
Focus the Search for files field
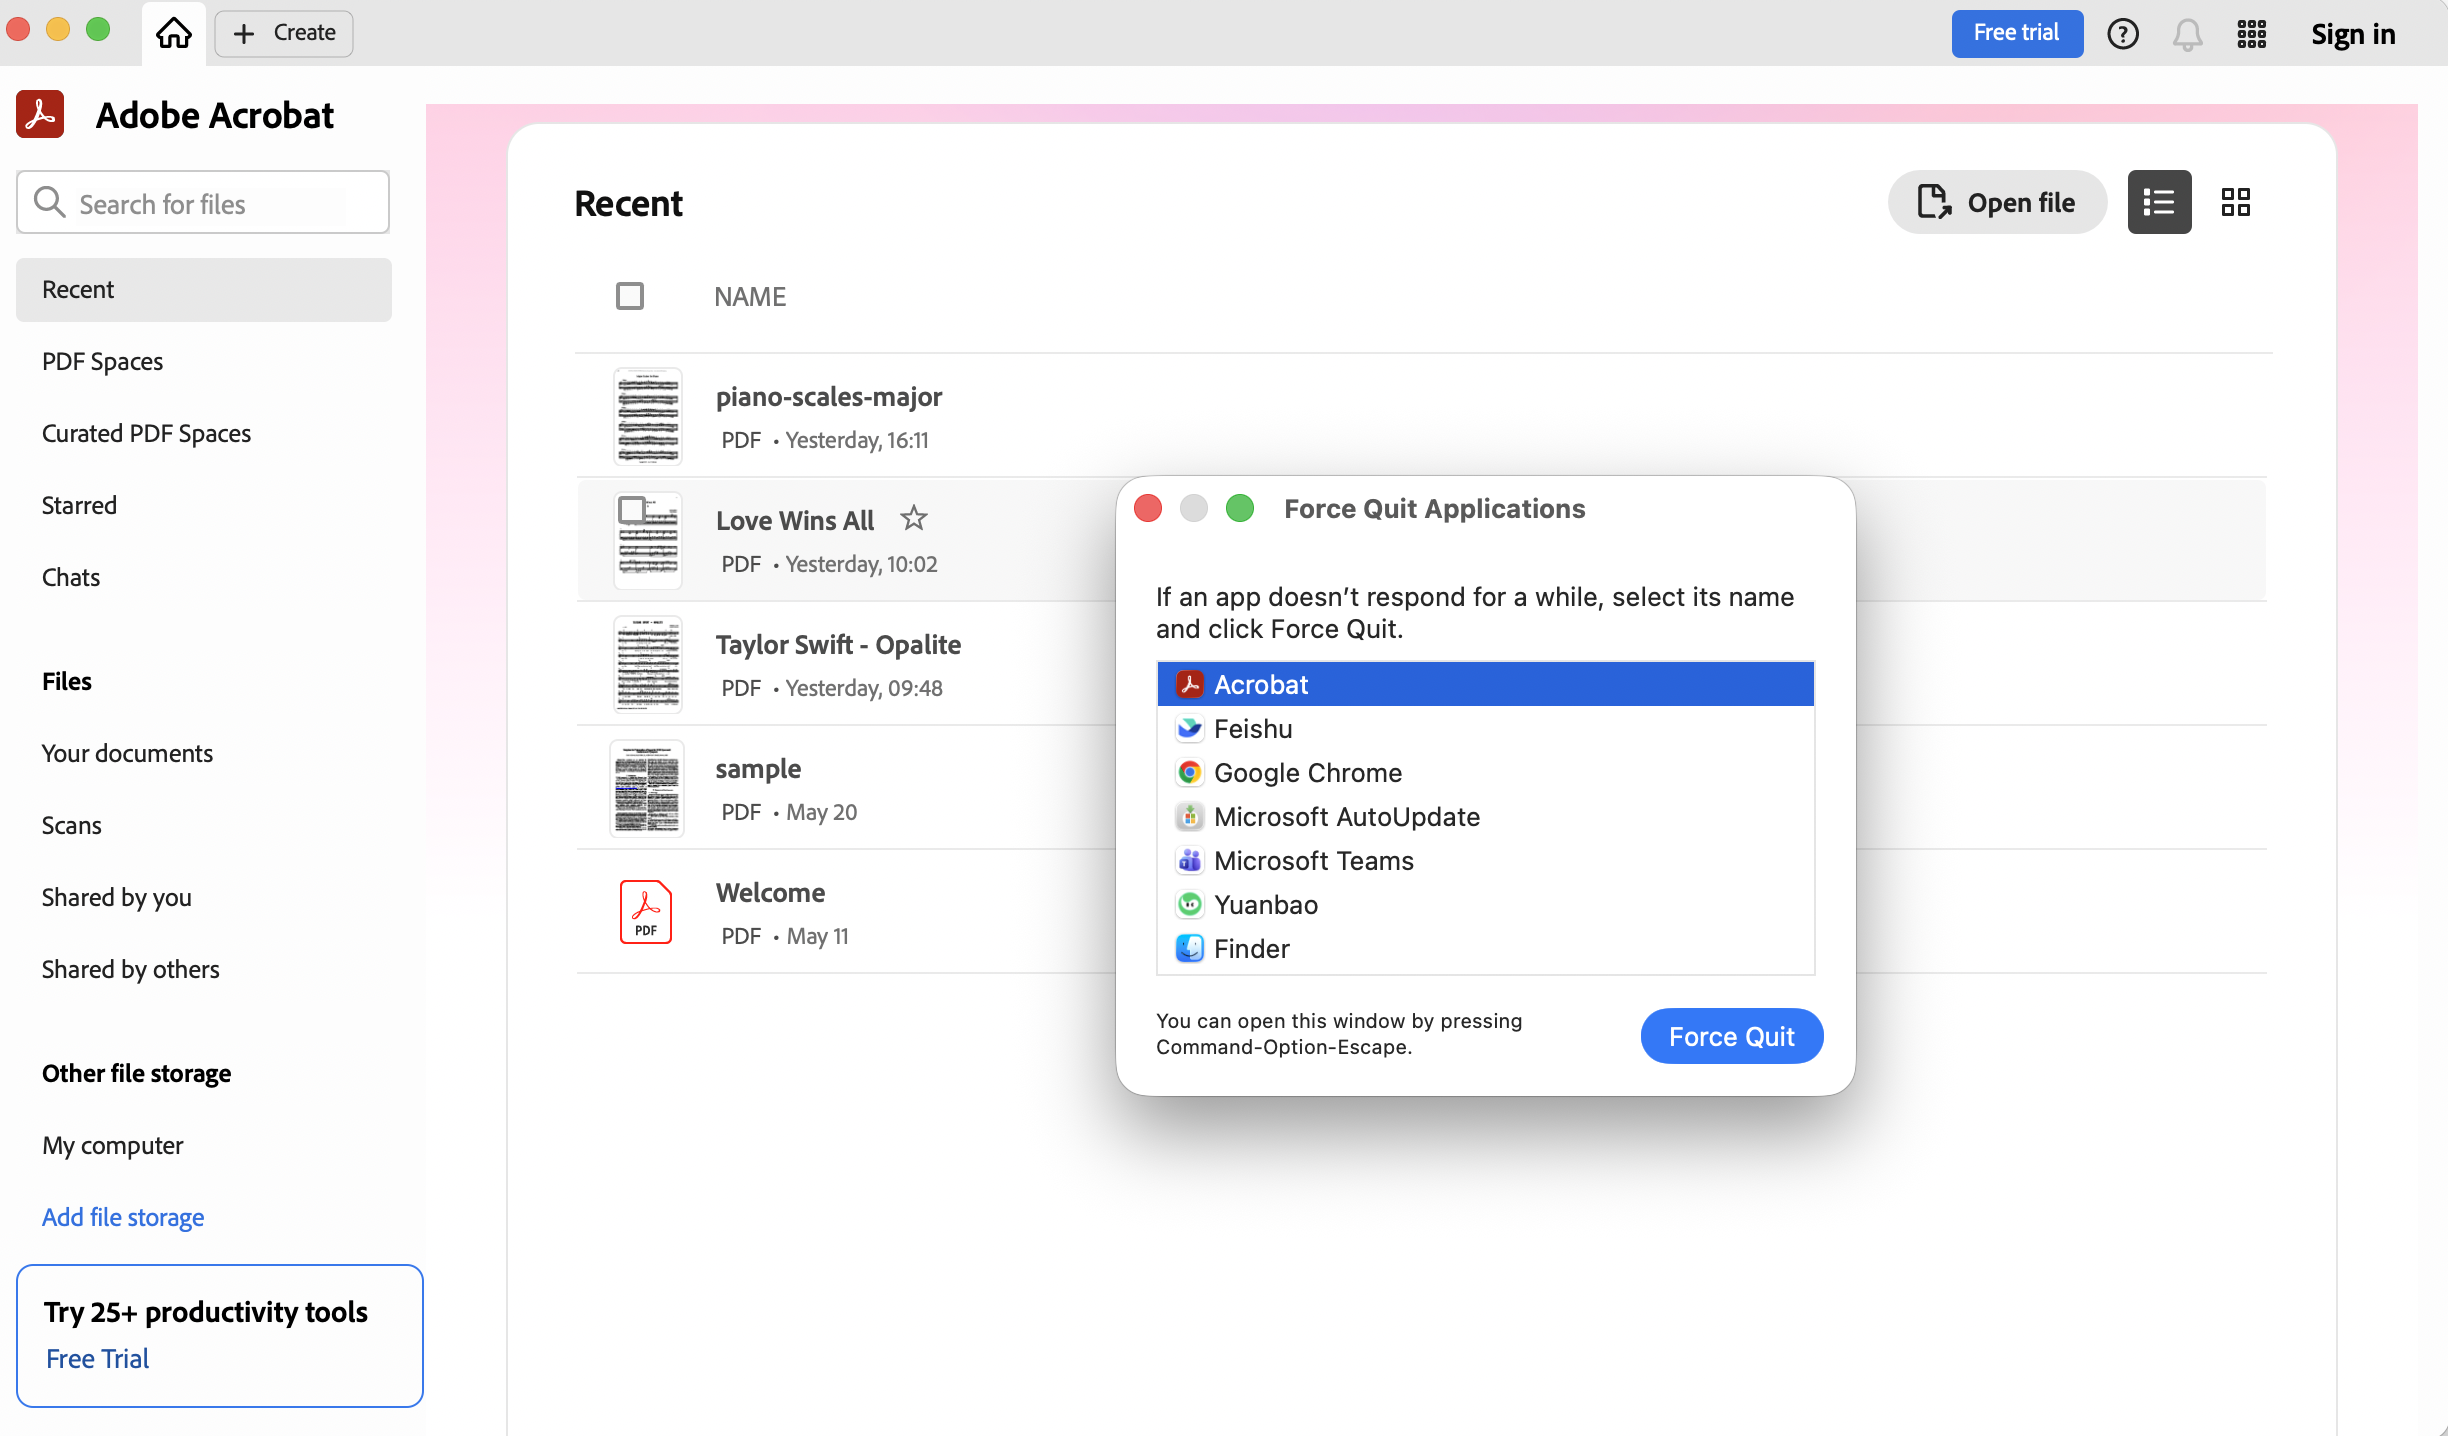point(203,203)
